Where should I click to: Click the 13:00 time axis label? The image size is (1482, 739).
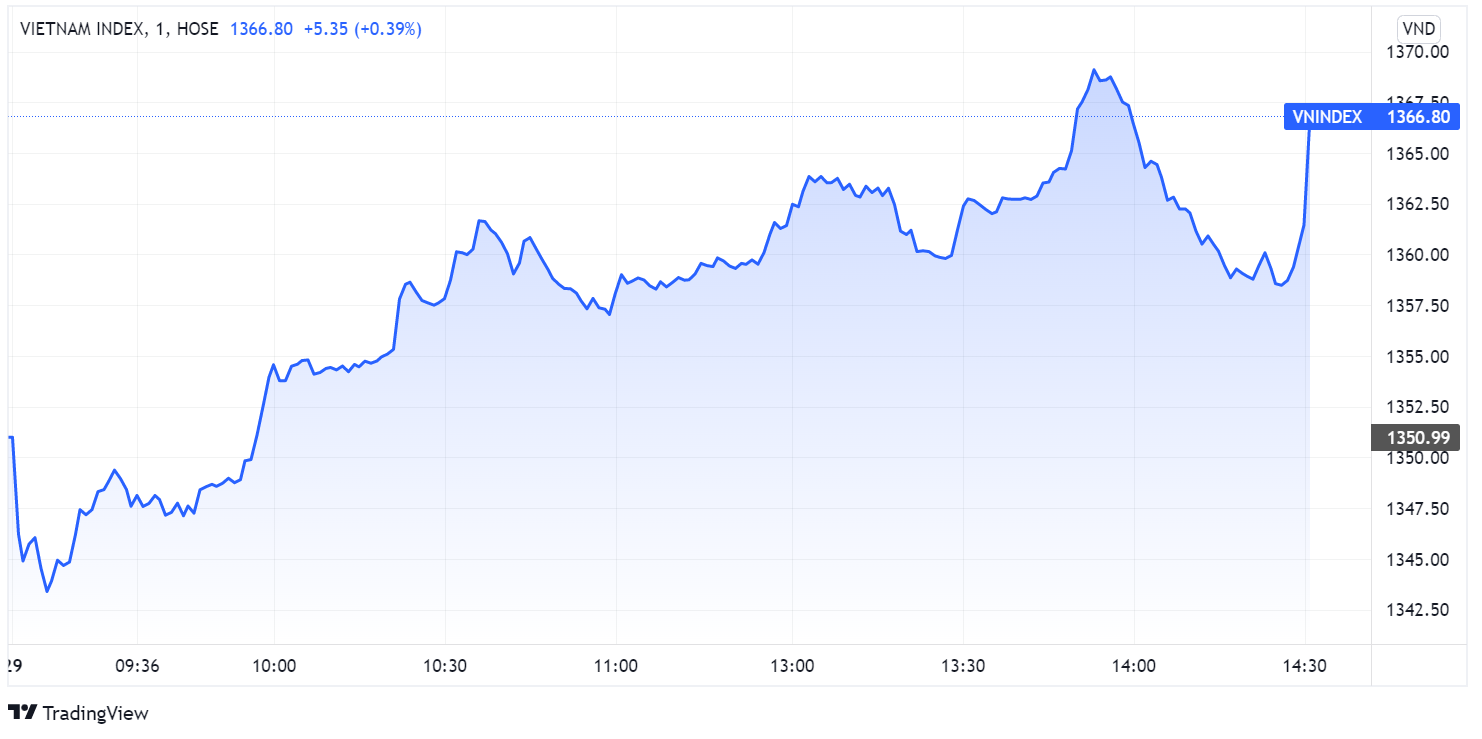(x=793, y=666)
